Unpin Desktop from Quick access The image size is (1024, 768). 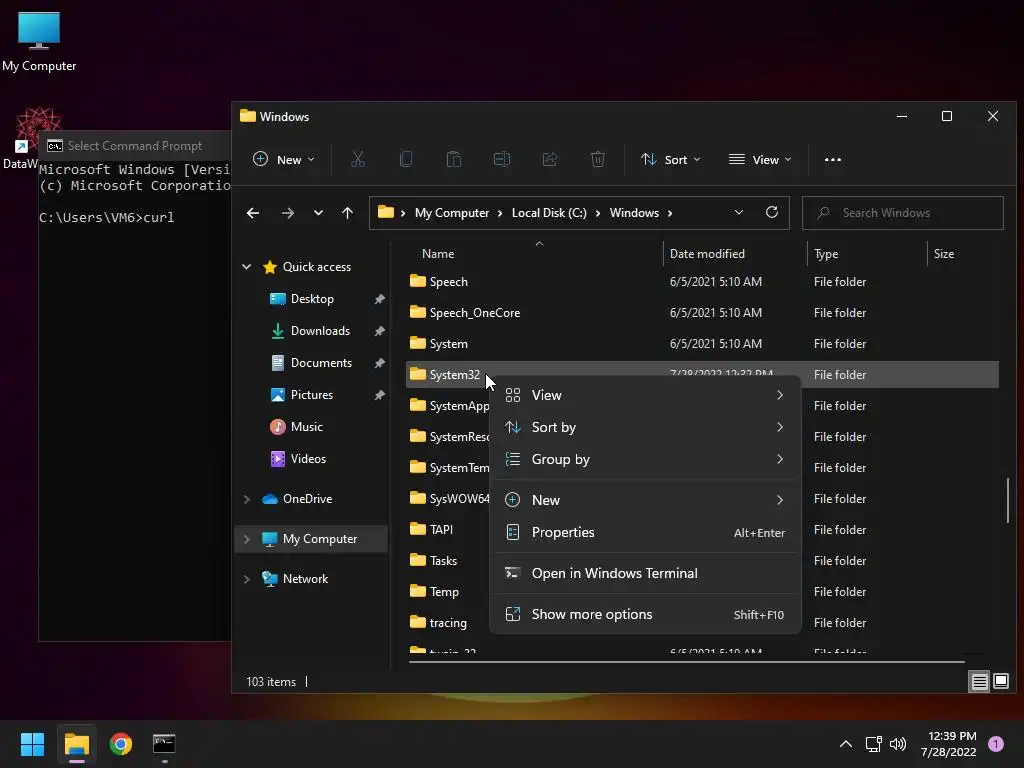(x=379, y=299)
